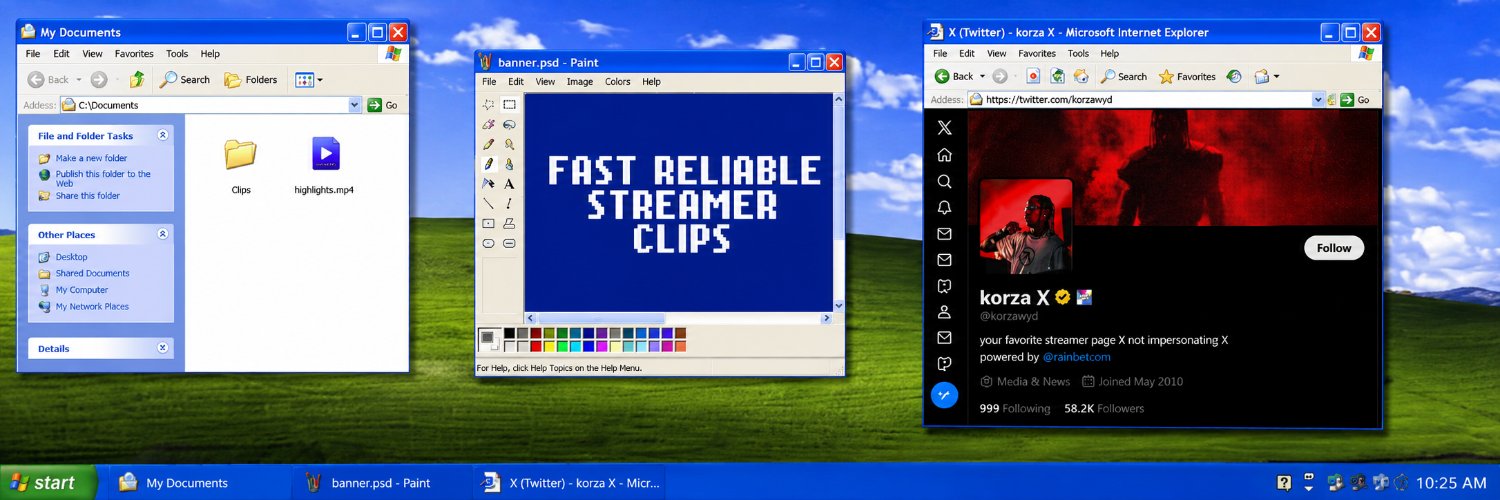1500x500 pixels.
Task: Select the Ellipse tool in Paint
Action: point(489,243)
